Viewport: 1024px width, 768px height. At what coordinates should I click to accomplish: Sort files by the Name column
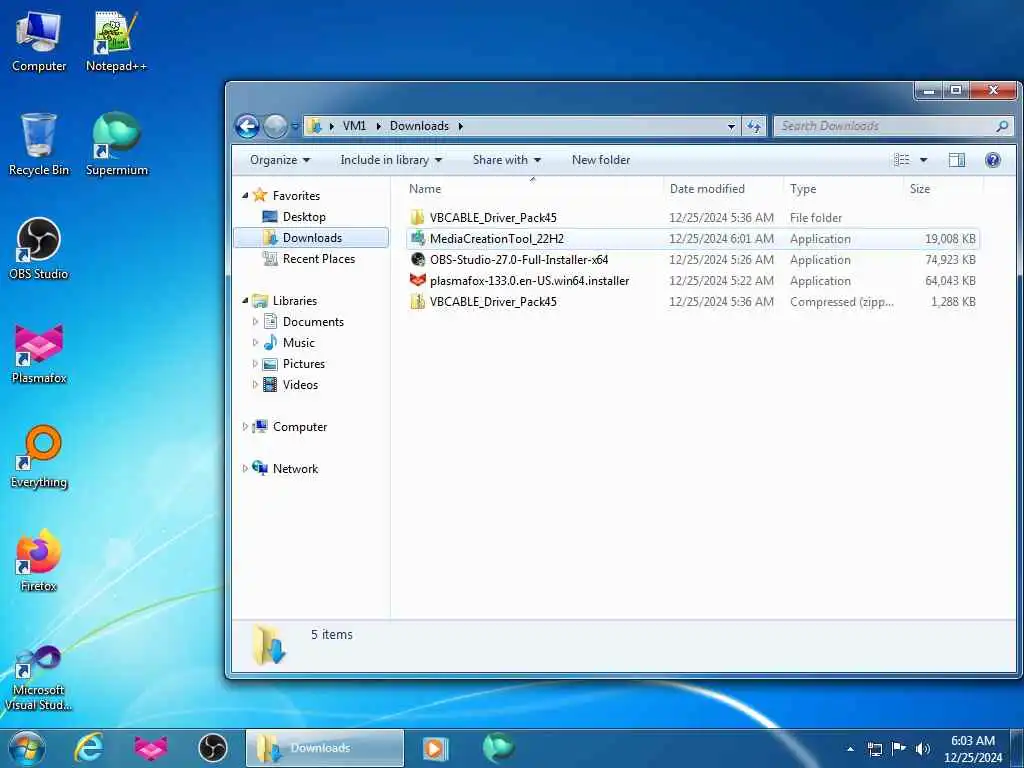(x=532, y=189)
